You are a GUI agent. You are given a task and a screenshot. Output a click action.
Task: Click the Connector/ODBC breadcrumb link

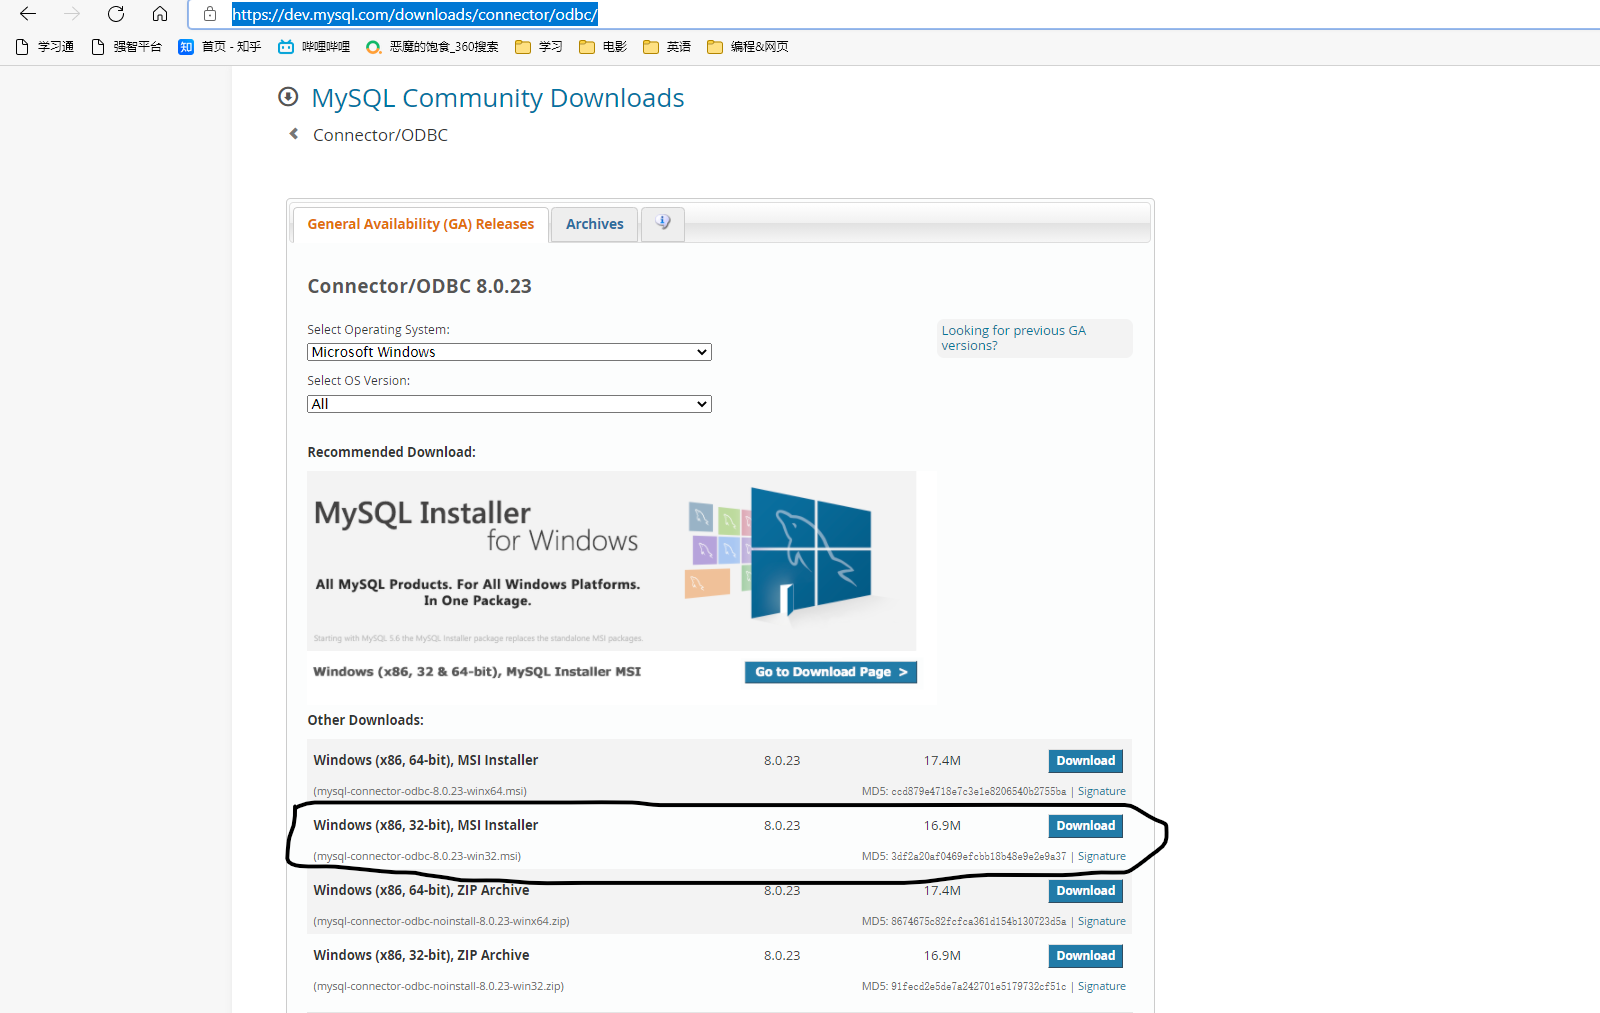point(380,135)
